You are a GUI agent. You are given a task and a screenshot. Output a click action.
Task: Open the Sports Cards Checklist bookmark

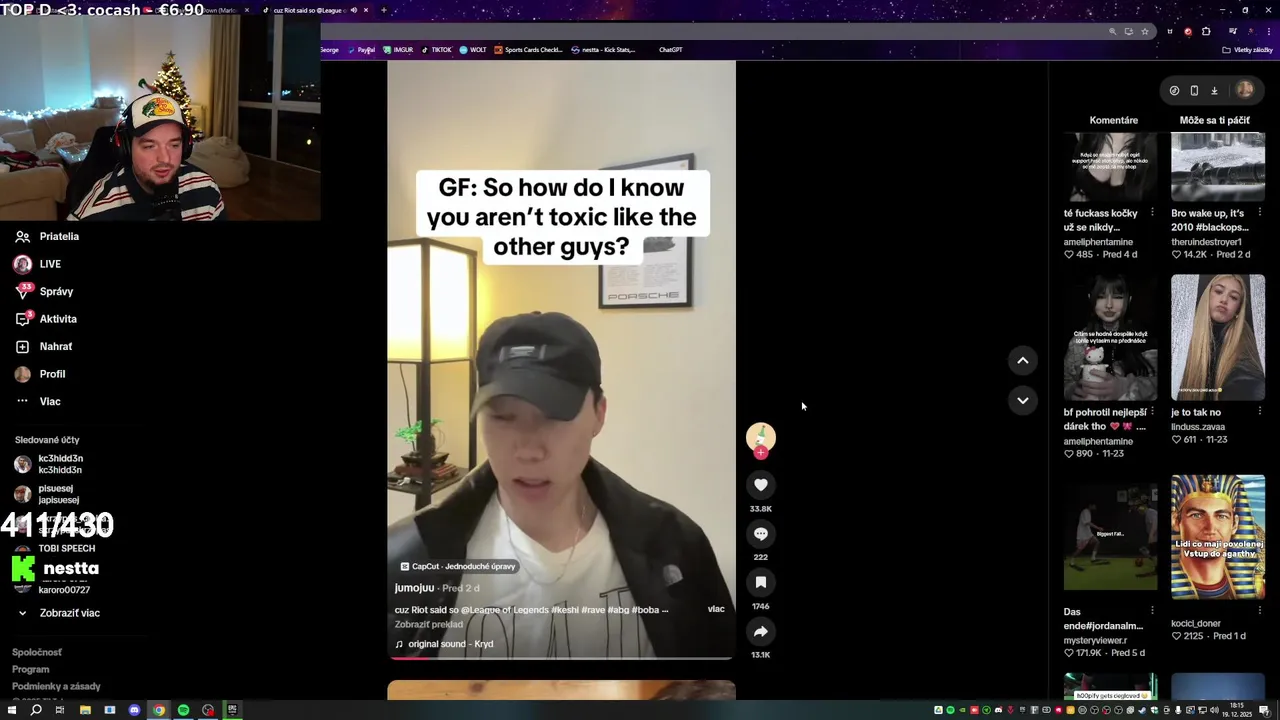coord(529,49)
